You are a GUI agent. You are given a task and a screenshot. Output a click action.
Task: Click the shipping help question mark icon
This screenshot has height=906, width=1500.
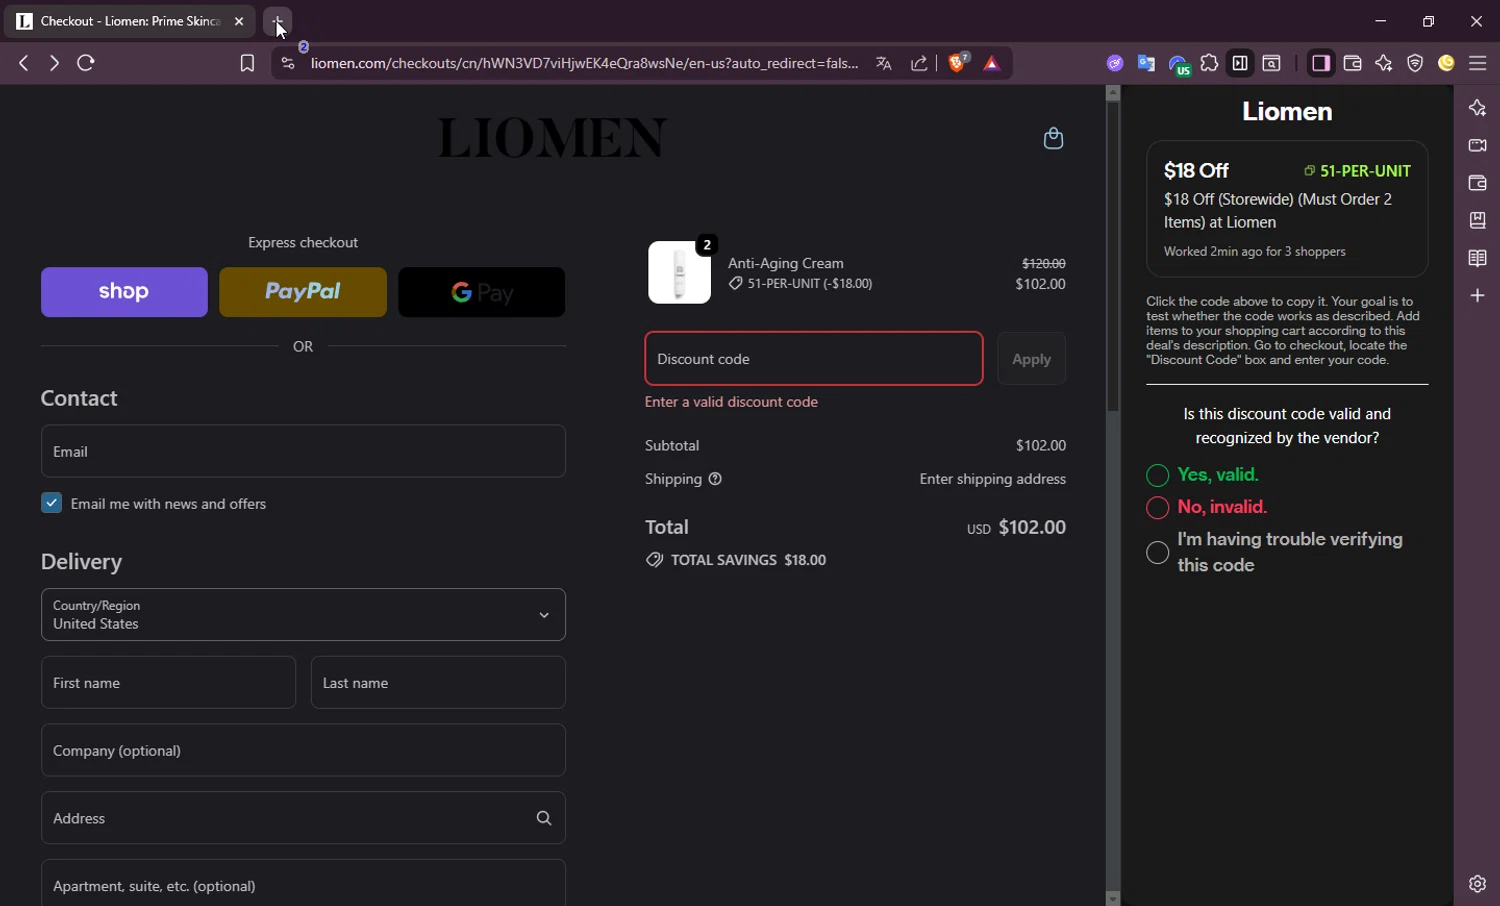point(715,479)
